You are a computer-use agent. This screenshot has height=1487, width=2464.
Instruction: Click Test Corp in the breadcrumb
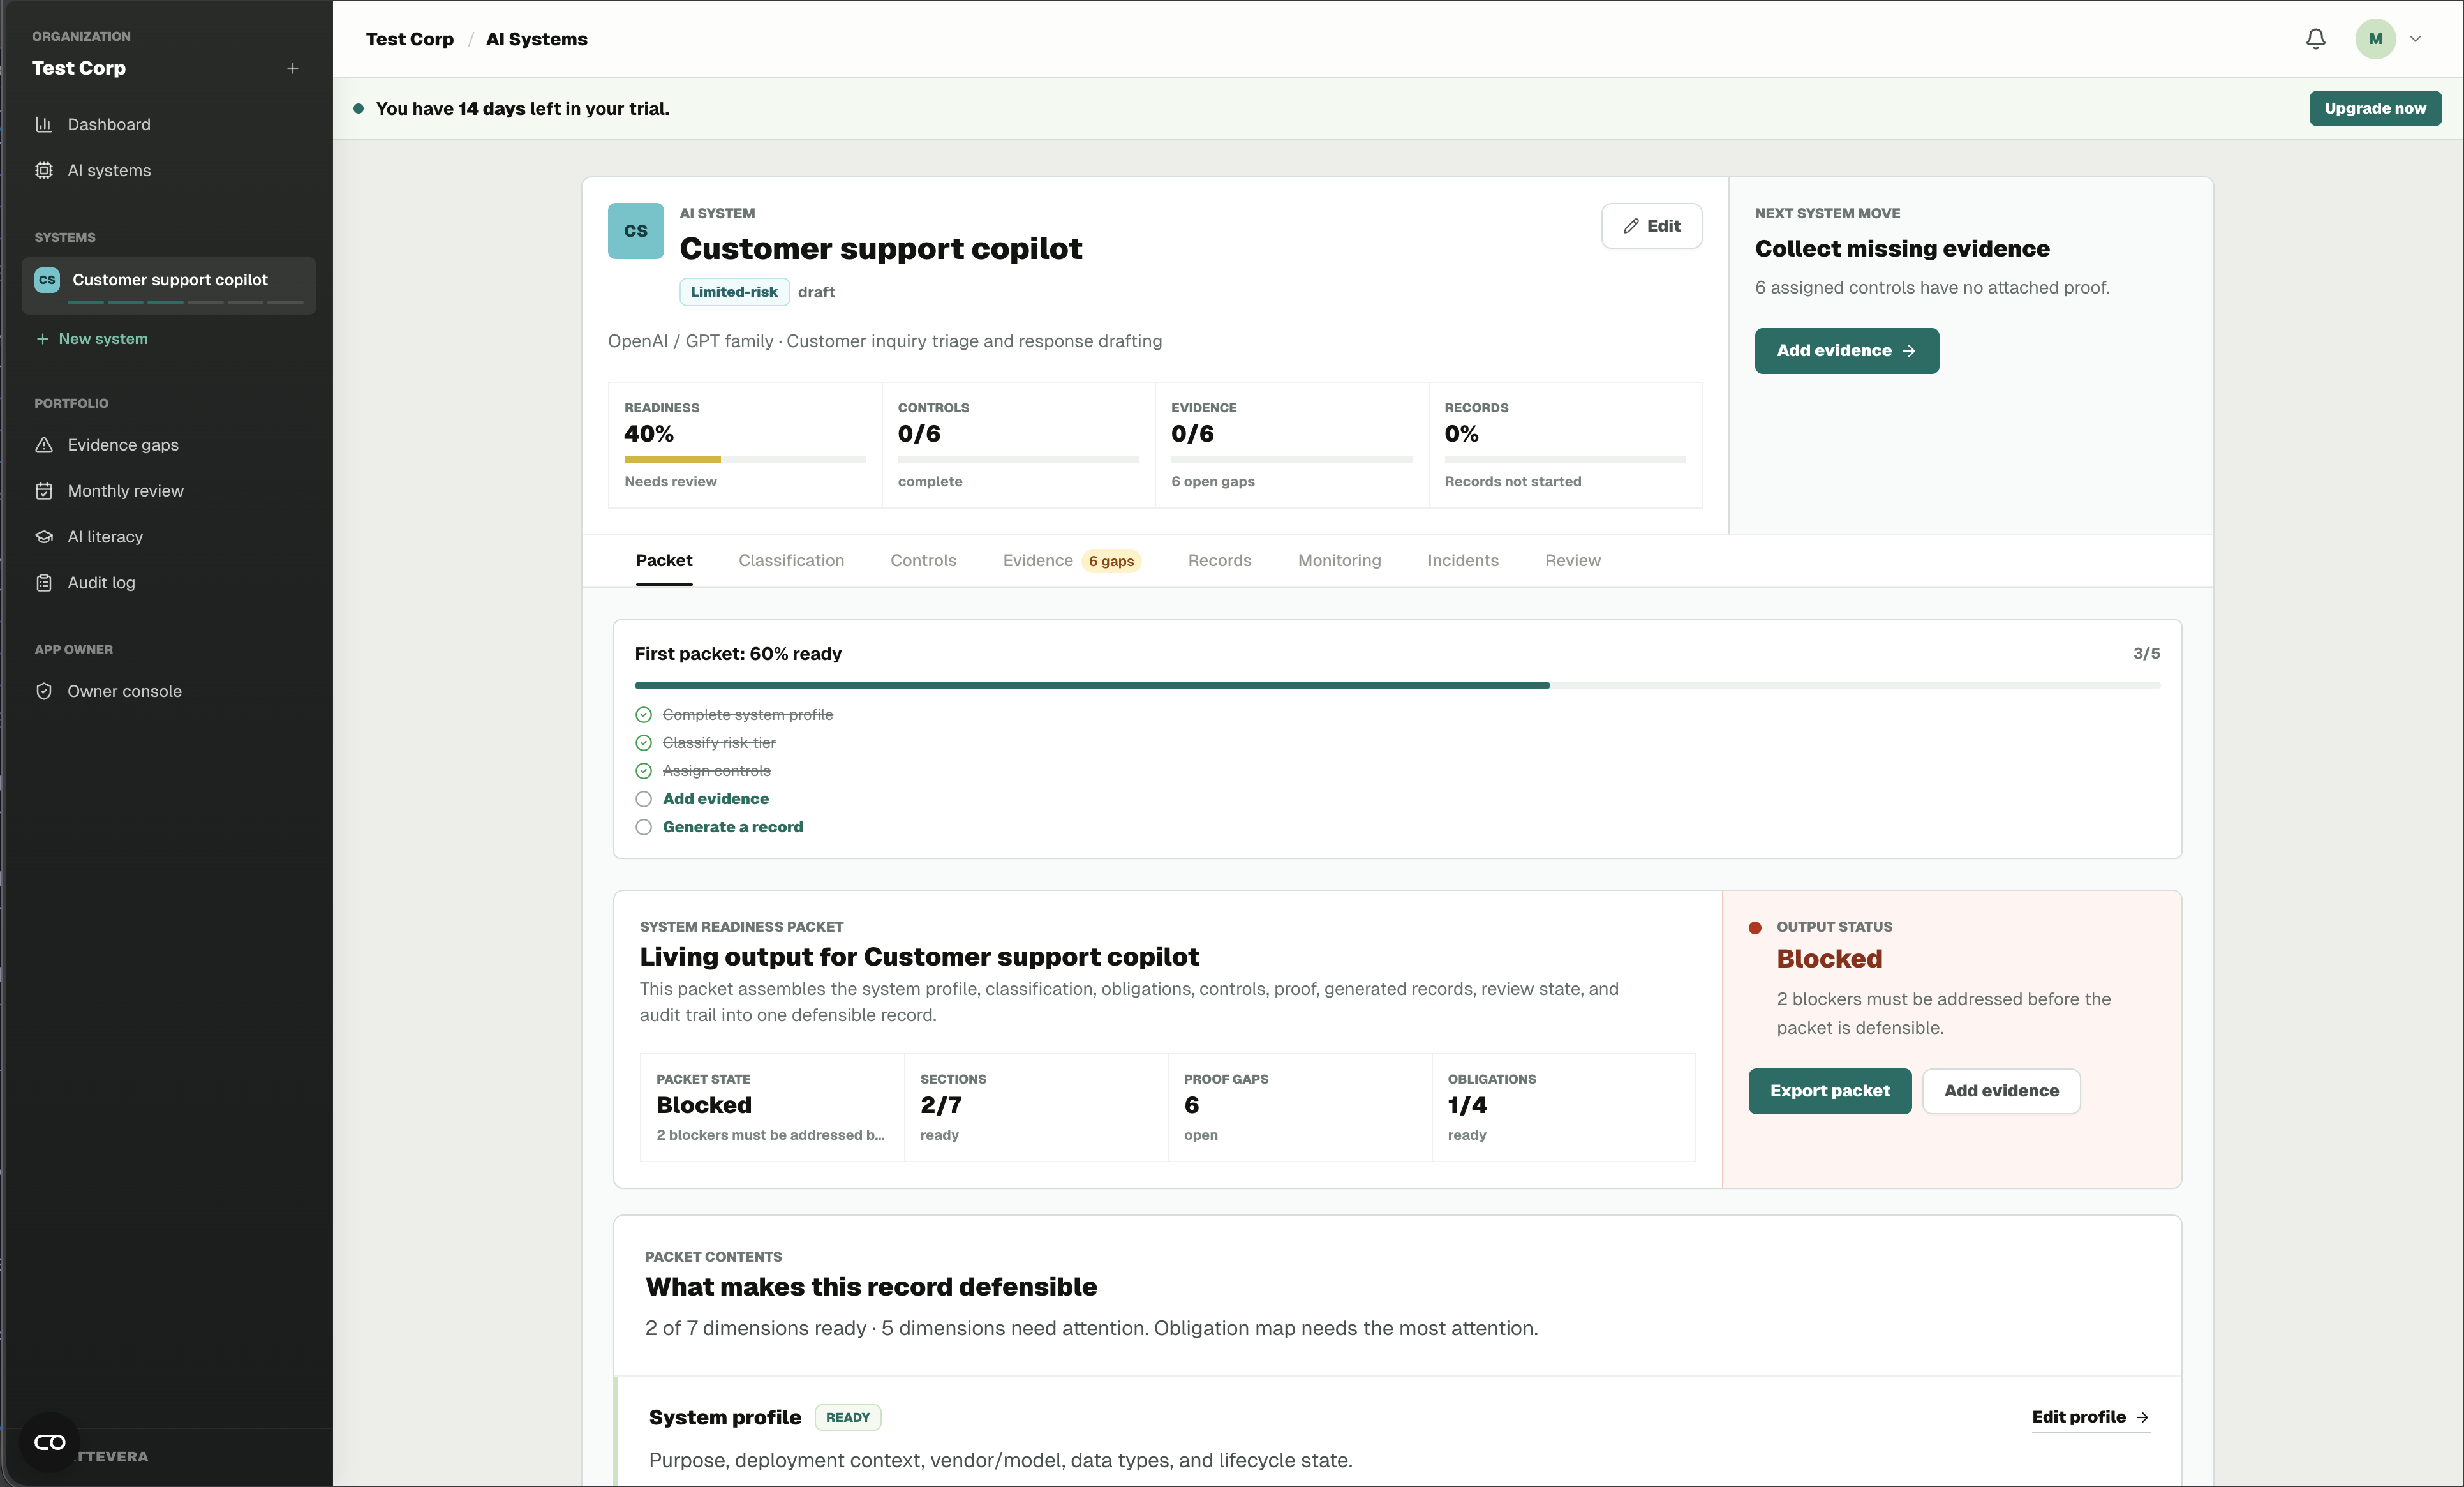pyautogui.click(x=410, y=39)
